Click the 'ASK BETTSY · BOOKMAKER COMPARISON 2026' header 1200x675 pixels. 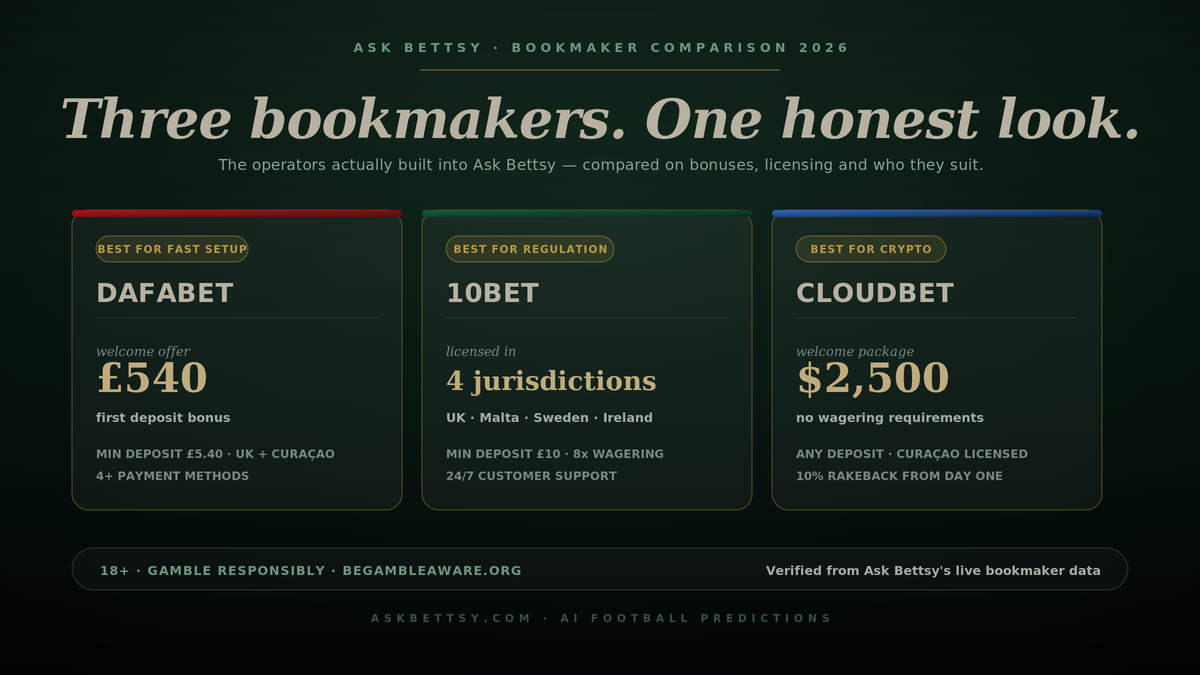click(601, 48)
